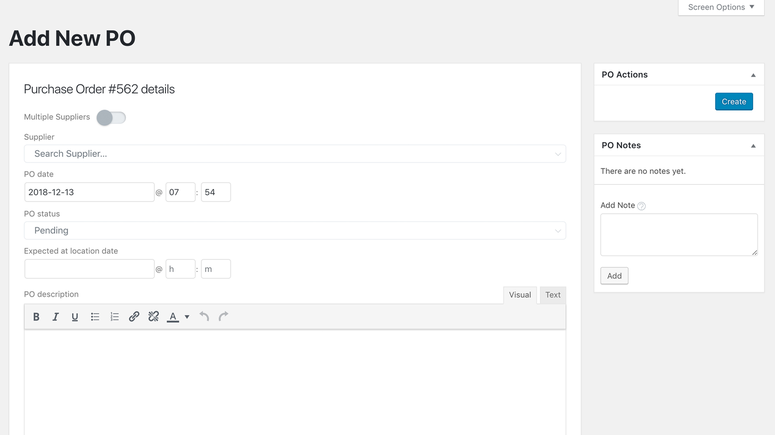The width and height of the screenshot is (775, 435).
Task: Expand the Screen Options panel
Action: click(x=721, y=7)
